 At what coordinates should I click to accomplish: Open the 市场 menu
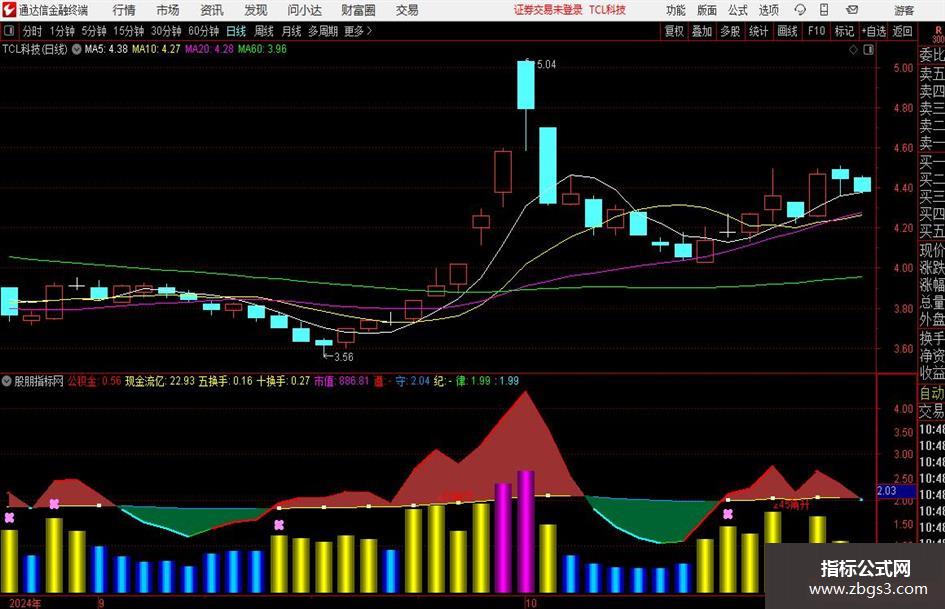click(168, 10)
